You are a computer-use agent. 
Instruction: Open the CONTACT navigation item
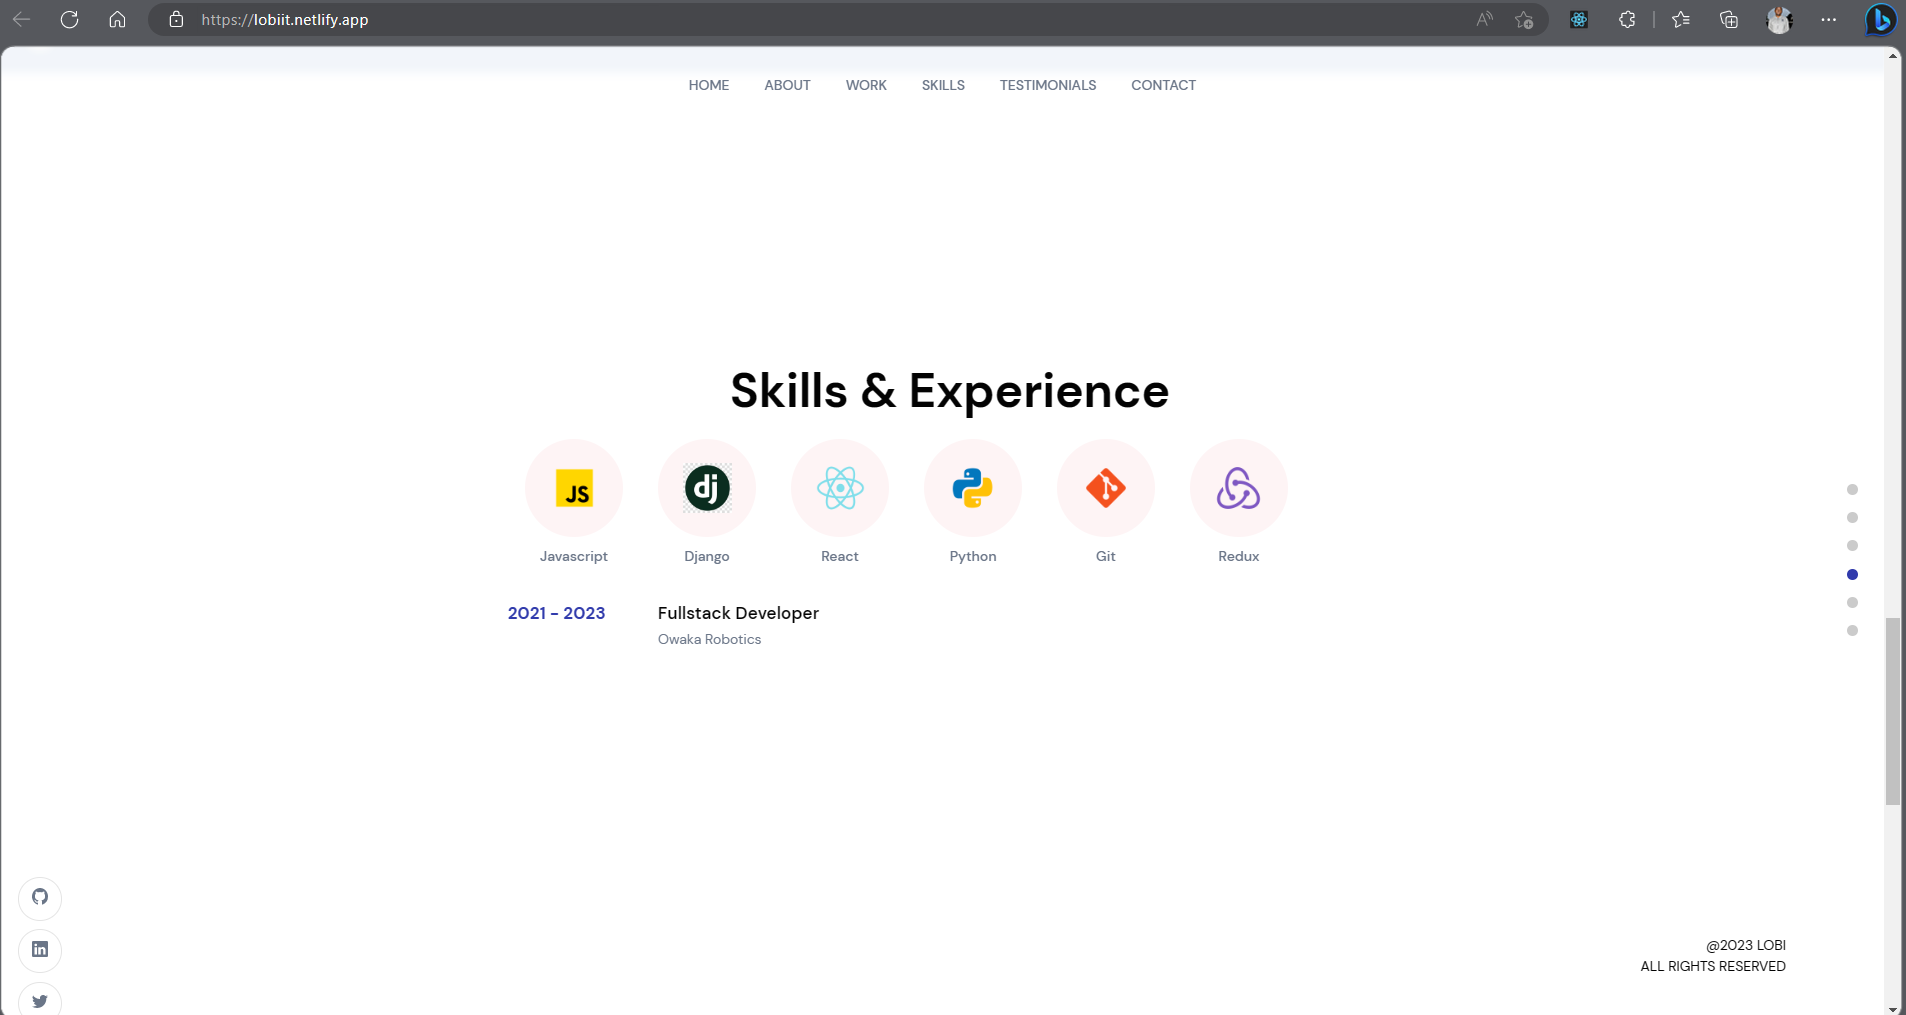1163,85
